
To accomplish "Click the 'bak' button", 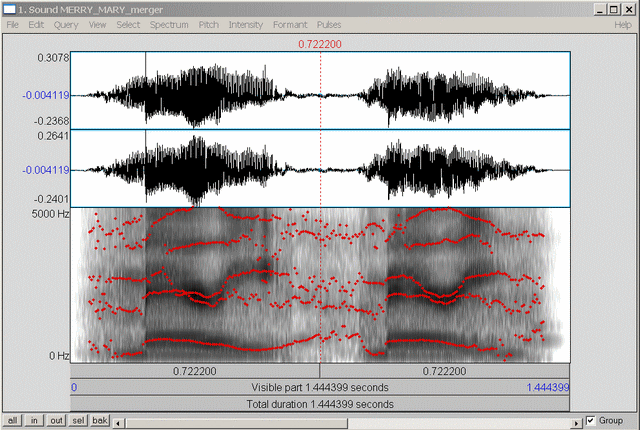I will [100, 421].
